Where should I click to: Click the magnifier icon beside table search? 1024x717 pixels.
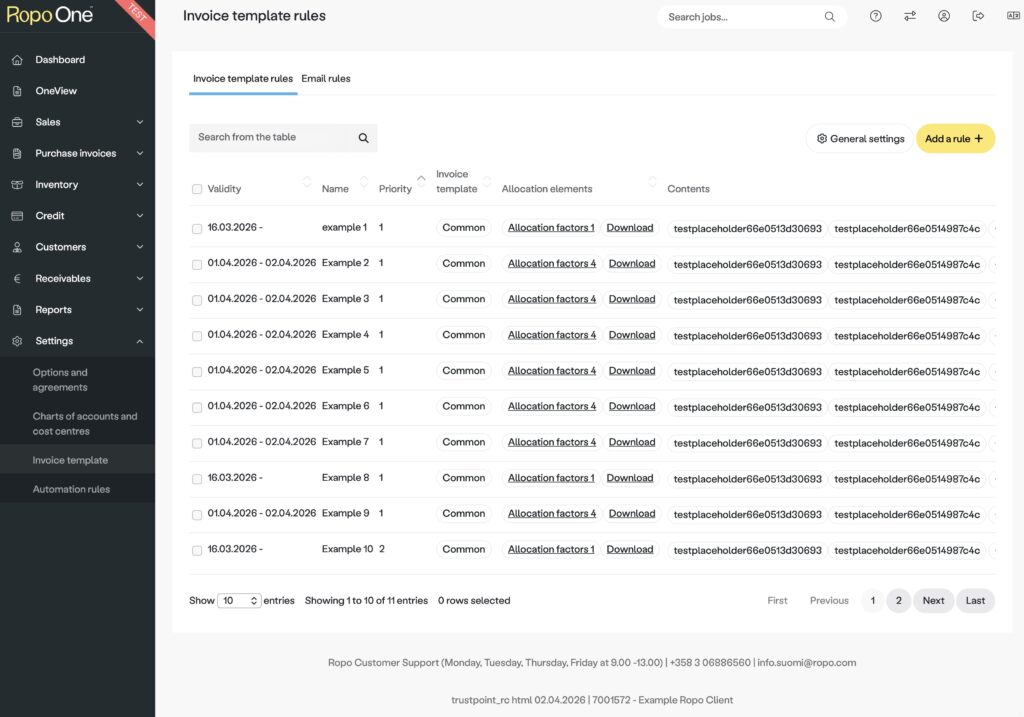pyautogui.click(x=363, y=138)
